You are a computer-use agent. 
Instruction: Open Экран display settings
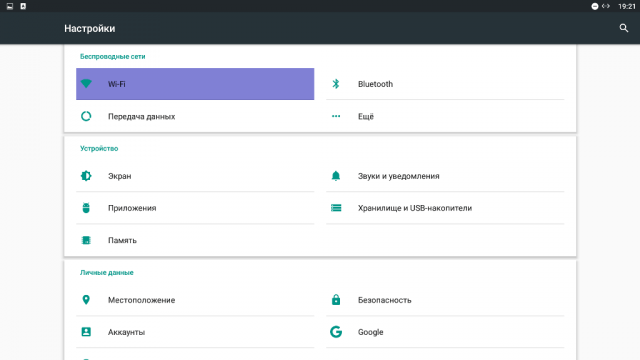[195, 176]
